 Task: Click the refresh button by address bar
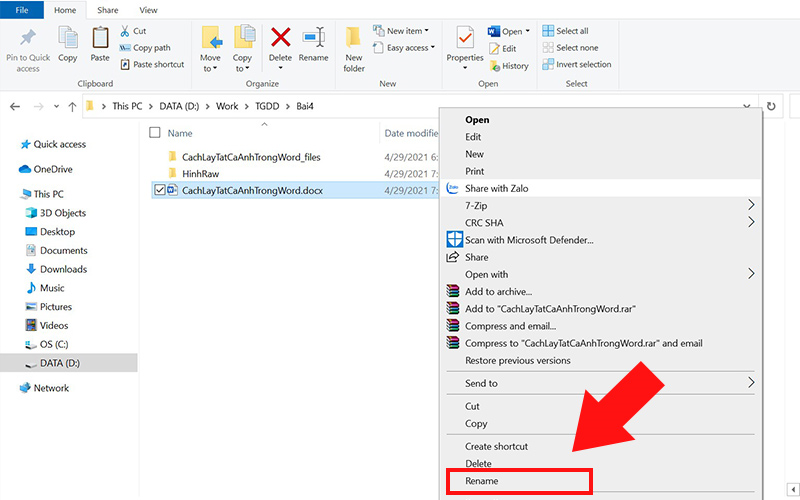pyautogui.click(x=771, y=106)
